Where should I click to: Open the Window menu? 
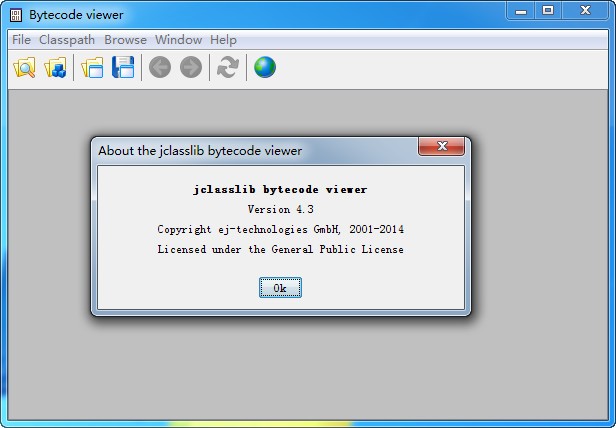(178, 40)
